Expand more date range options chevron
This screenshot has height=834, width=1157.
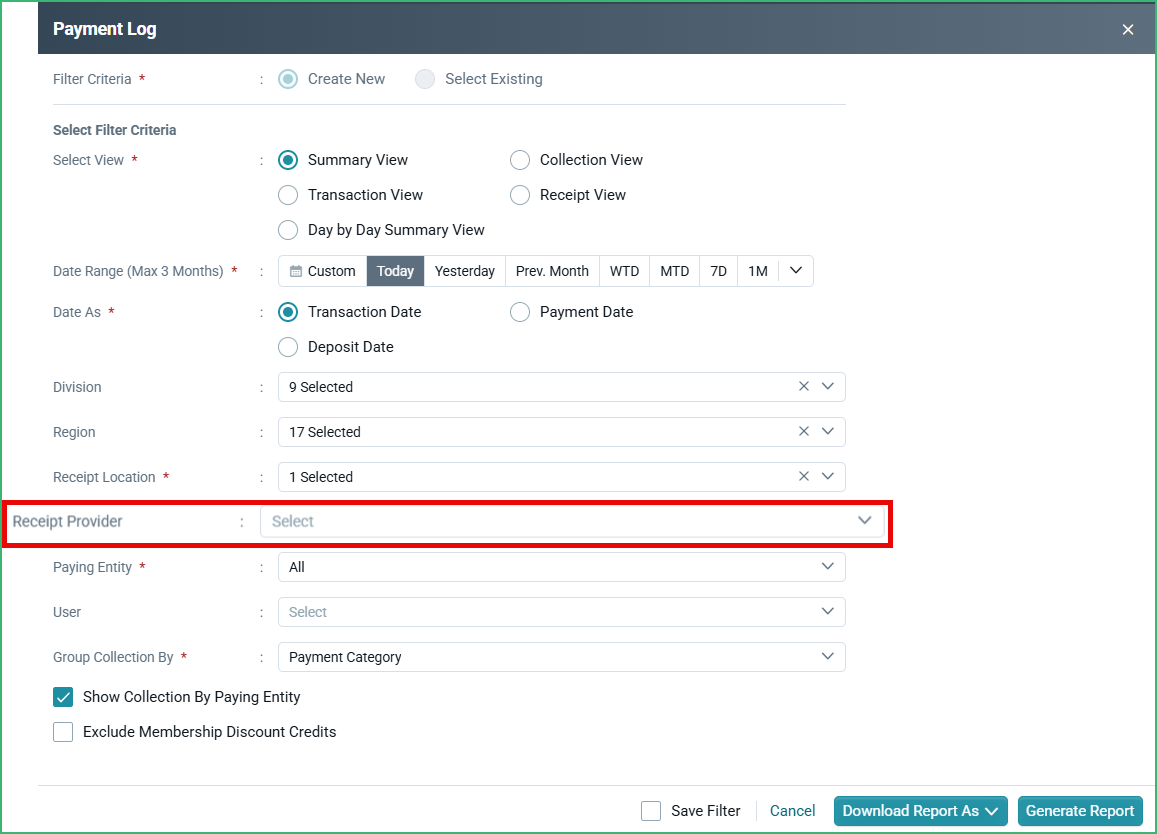pos(795,271)
